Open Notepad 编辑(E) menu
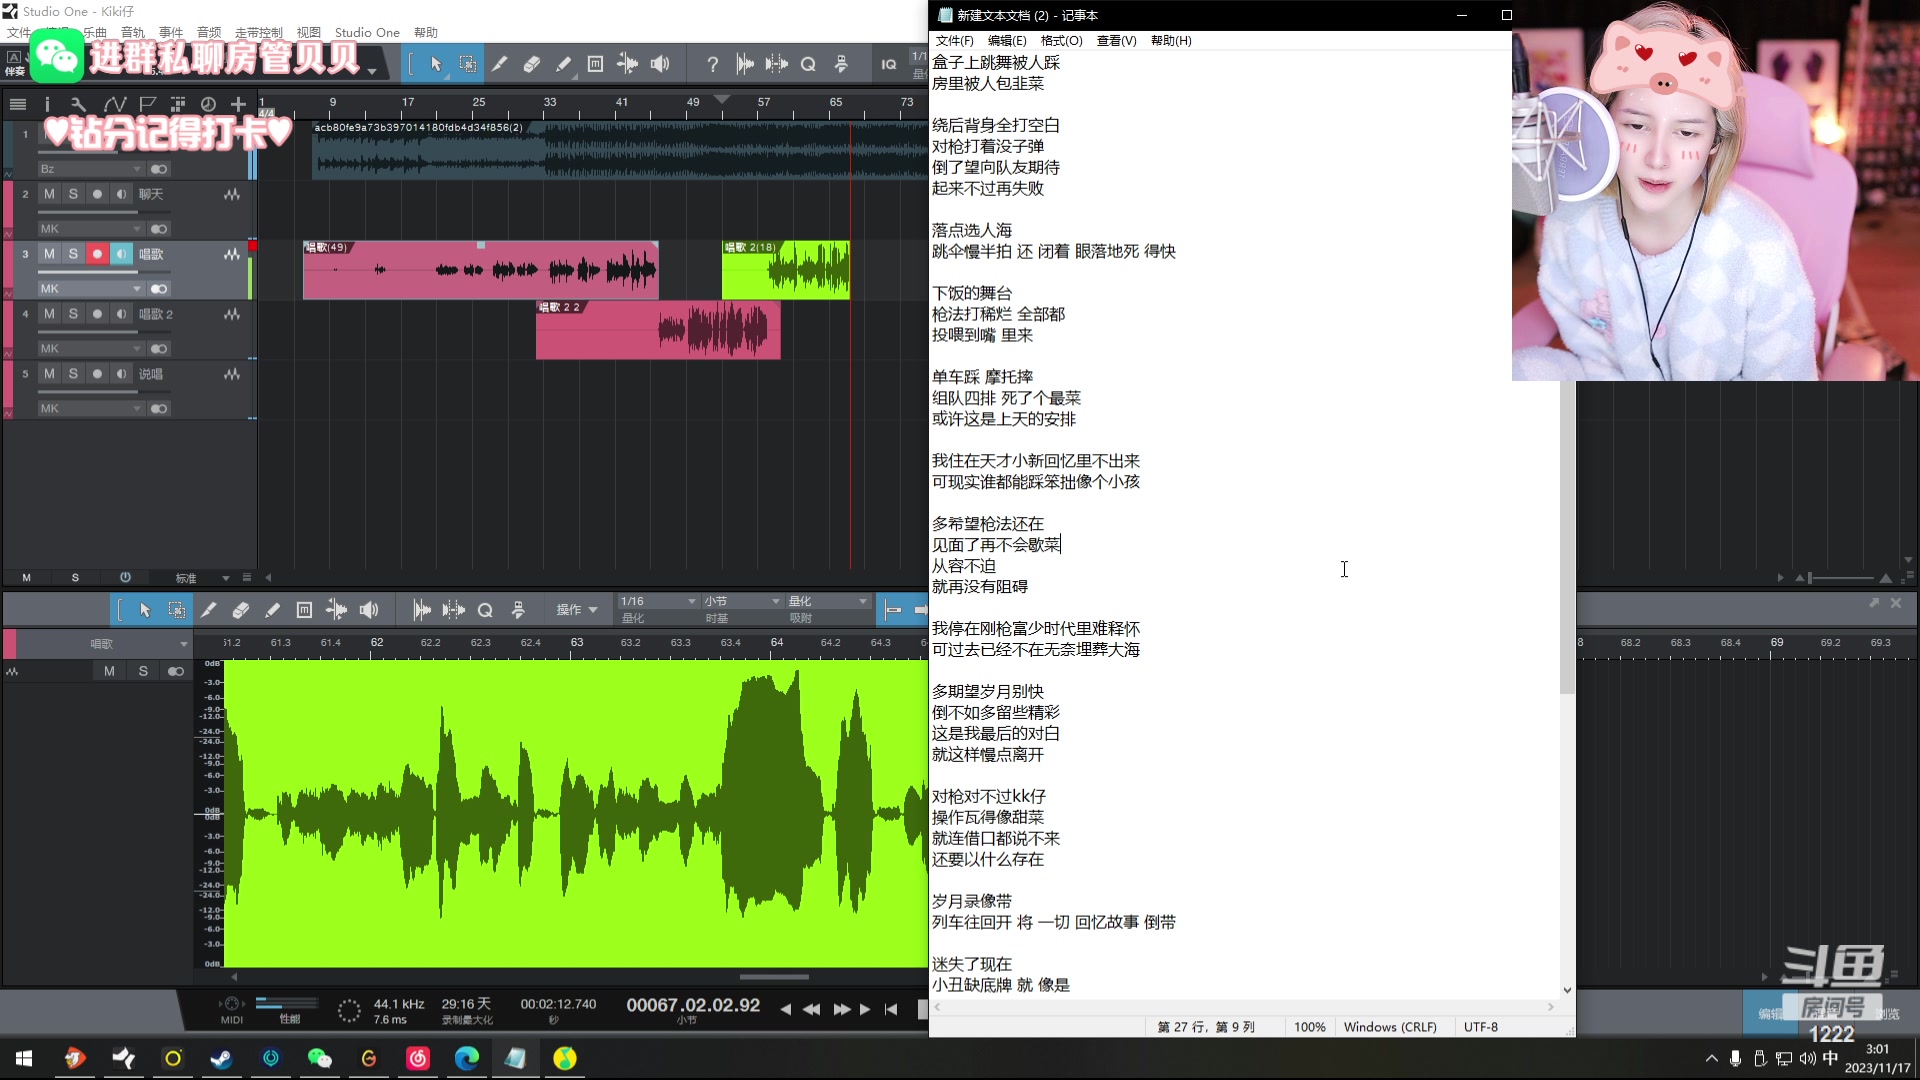The height and width of the screenshot is (1080, 1920). click(x=1007, y=41)
